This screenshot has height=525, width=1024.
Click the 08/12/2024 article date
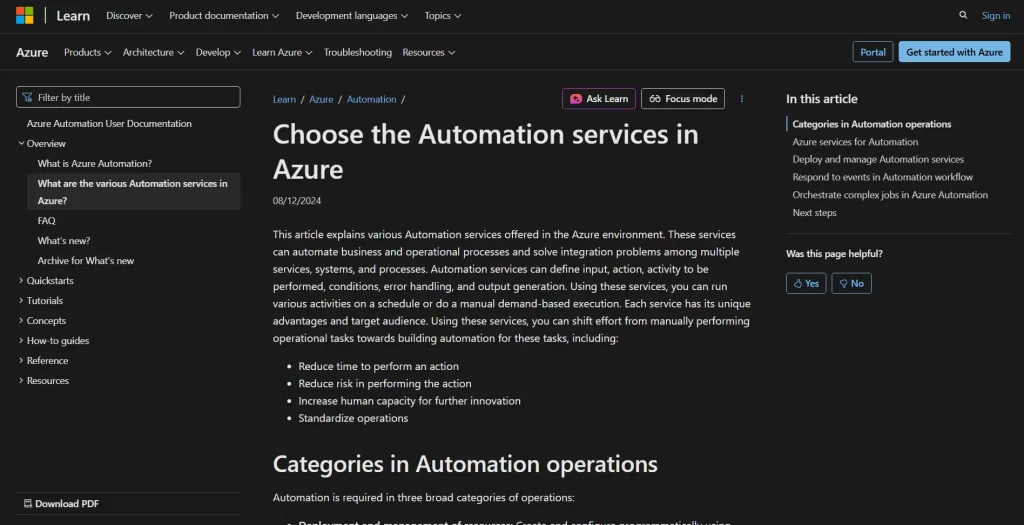(x=297, y=200)
